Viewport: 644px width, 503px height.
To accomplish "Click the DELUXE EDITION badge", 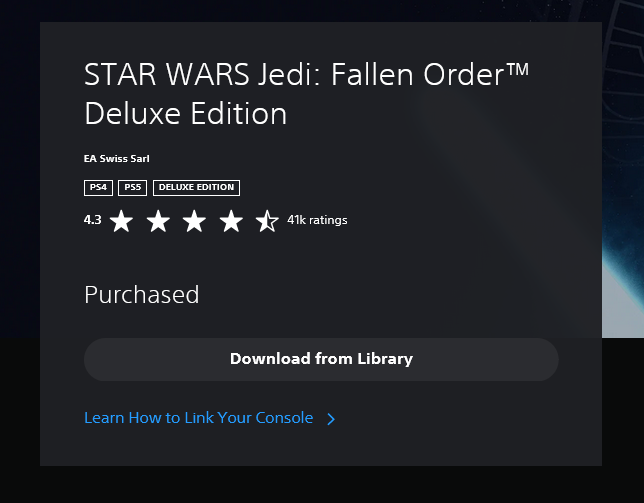I will coord(196,187).
